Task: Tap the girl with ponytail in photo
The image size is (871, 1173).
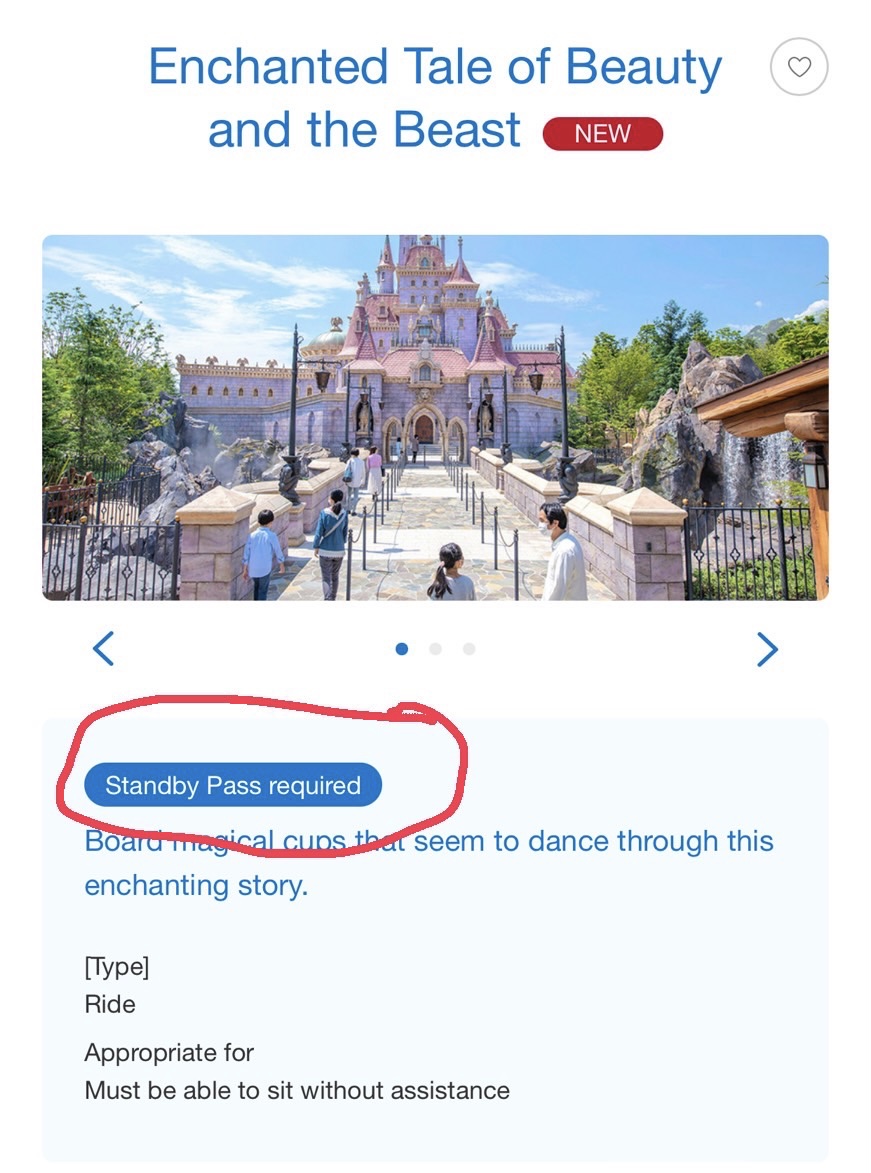Action: (450, 572)
